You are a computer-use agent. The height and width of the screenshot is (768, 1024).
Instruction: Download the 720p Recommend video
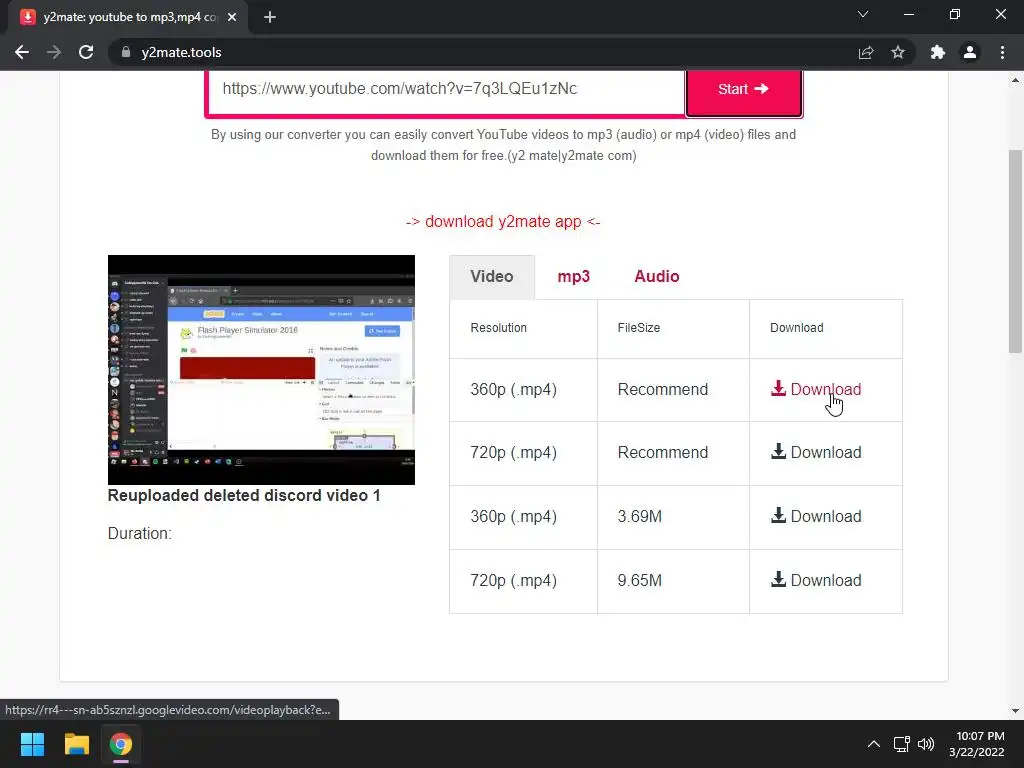[816, 453]
